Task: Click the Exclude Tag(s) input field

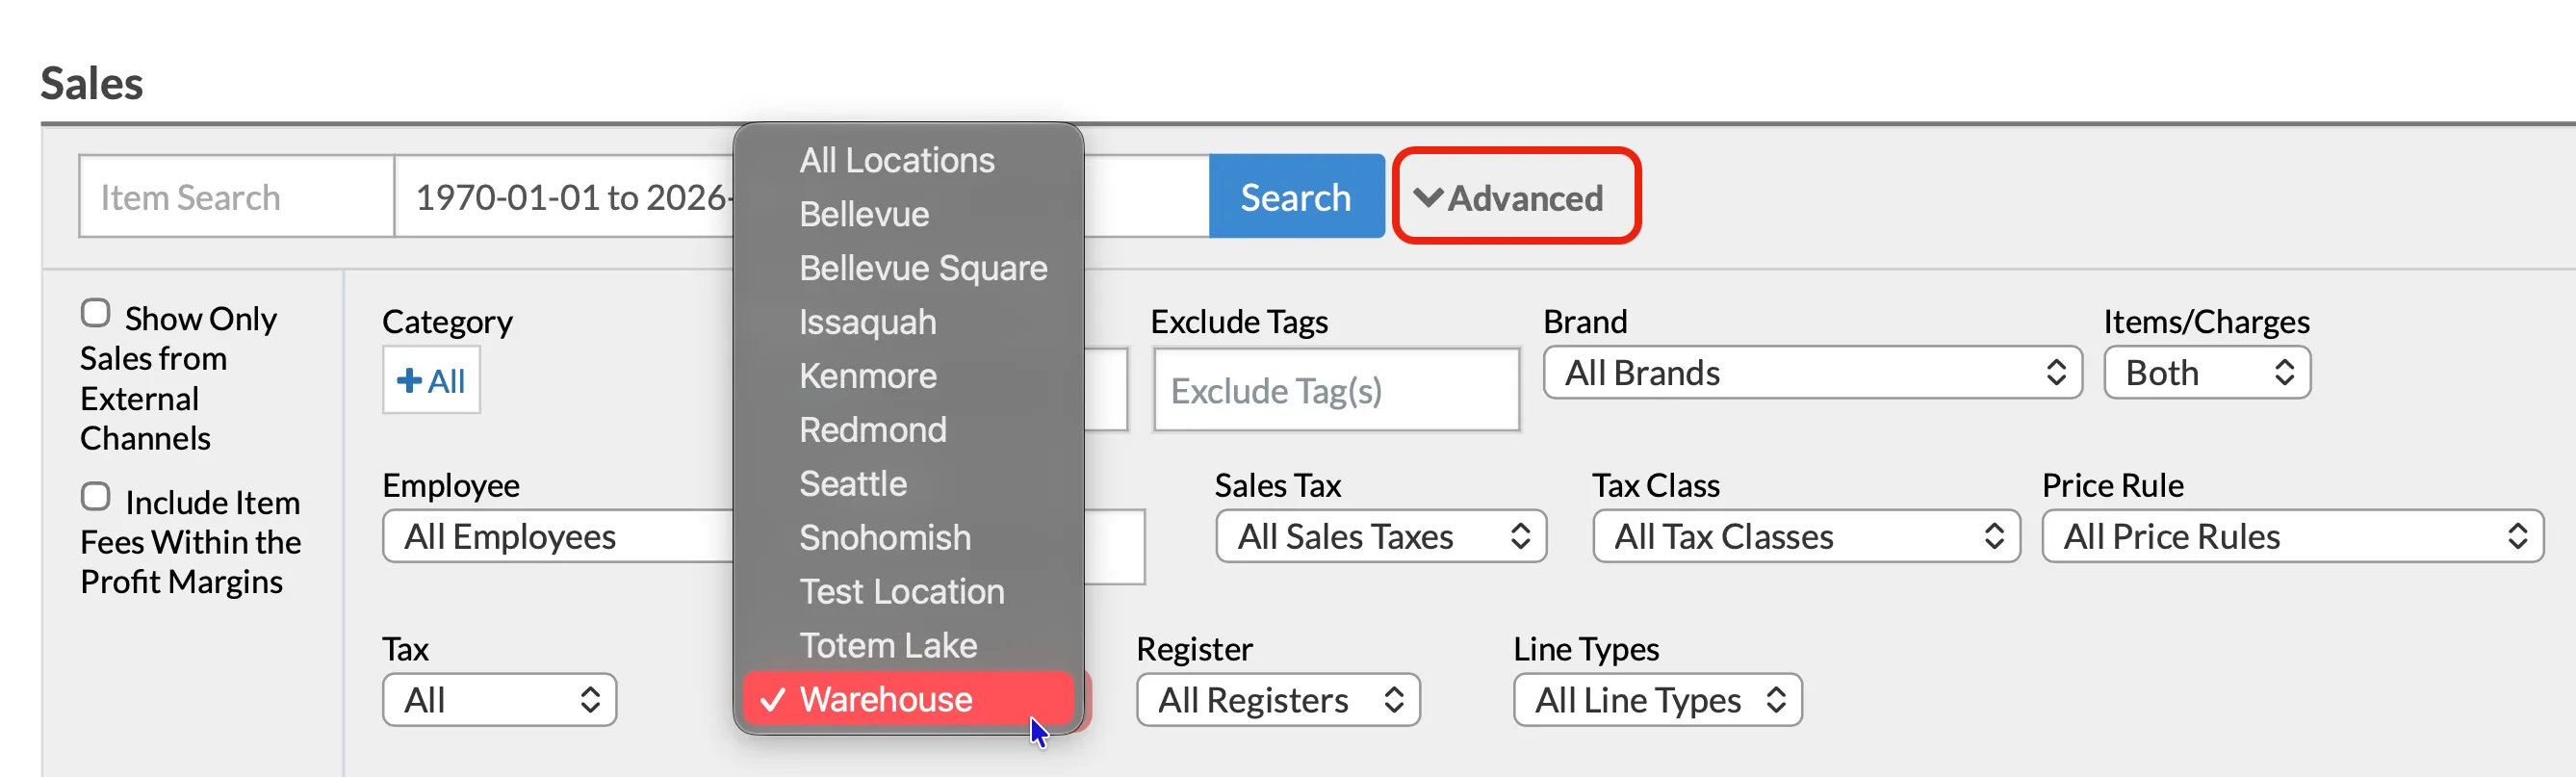Action: click(1336, 390)
